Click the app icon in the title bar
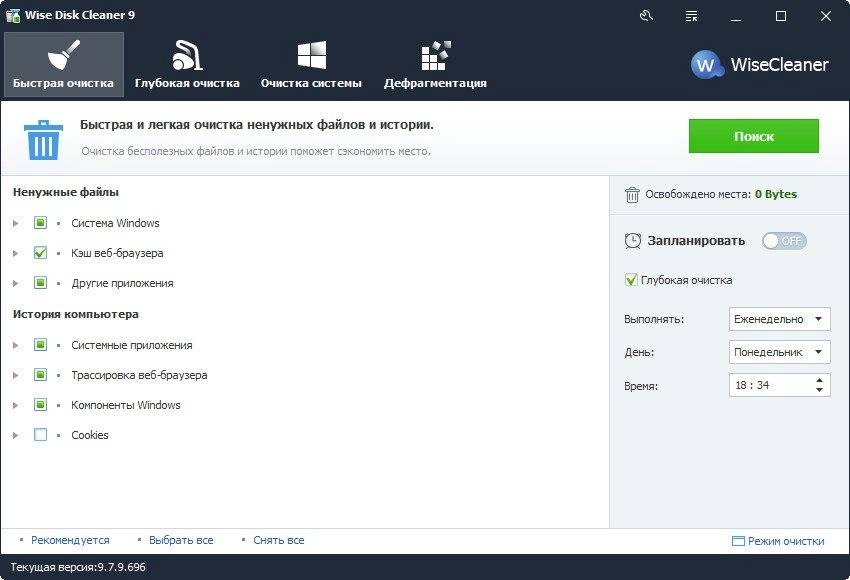This screenshot has width=850, height=580. [x=12, y=15]
